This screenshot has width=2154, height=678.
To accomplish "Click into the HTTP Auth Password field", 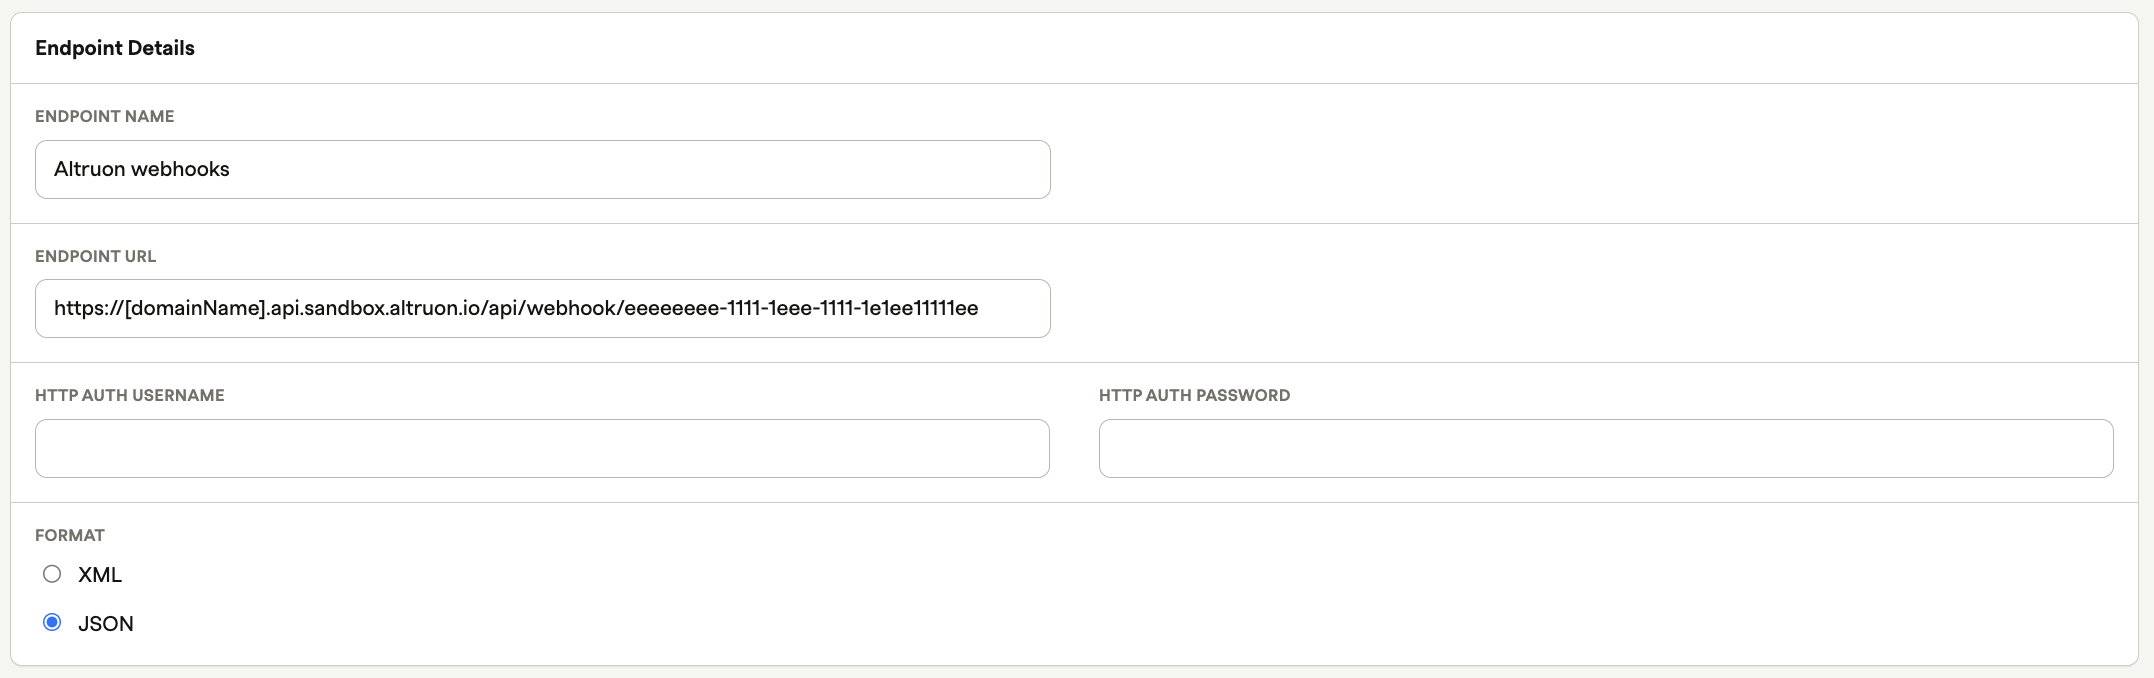I will [x=1605, y=448].
